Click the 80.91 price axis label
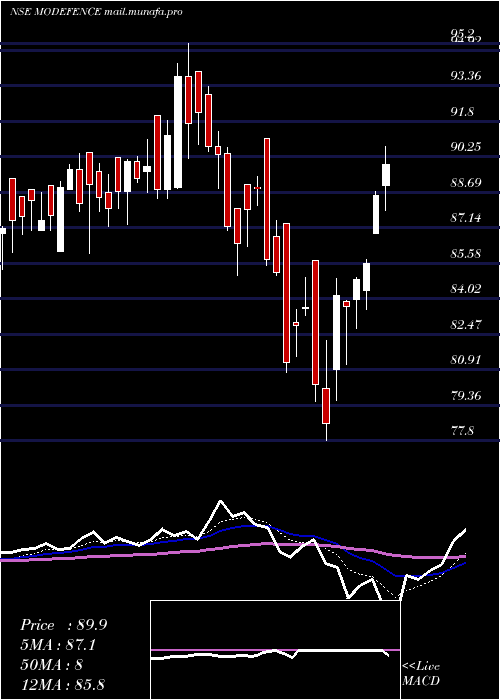The image size is (500, 700). click(466, 360)
